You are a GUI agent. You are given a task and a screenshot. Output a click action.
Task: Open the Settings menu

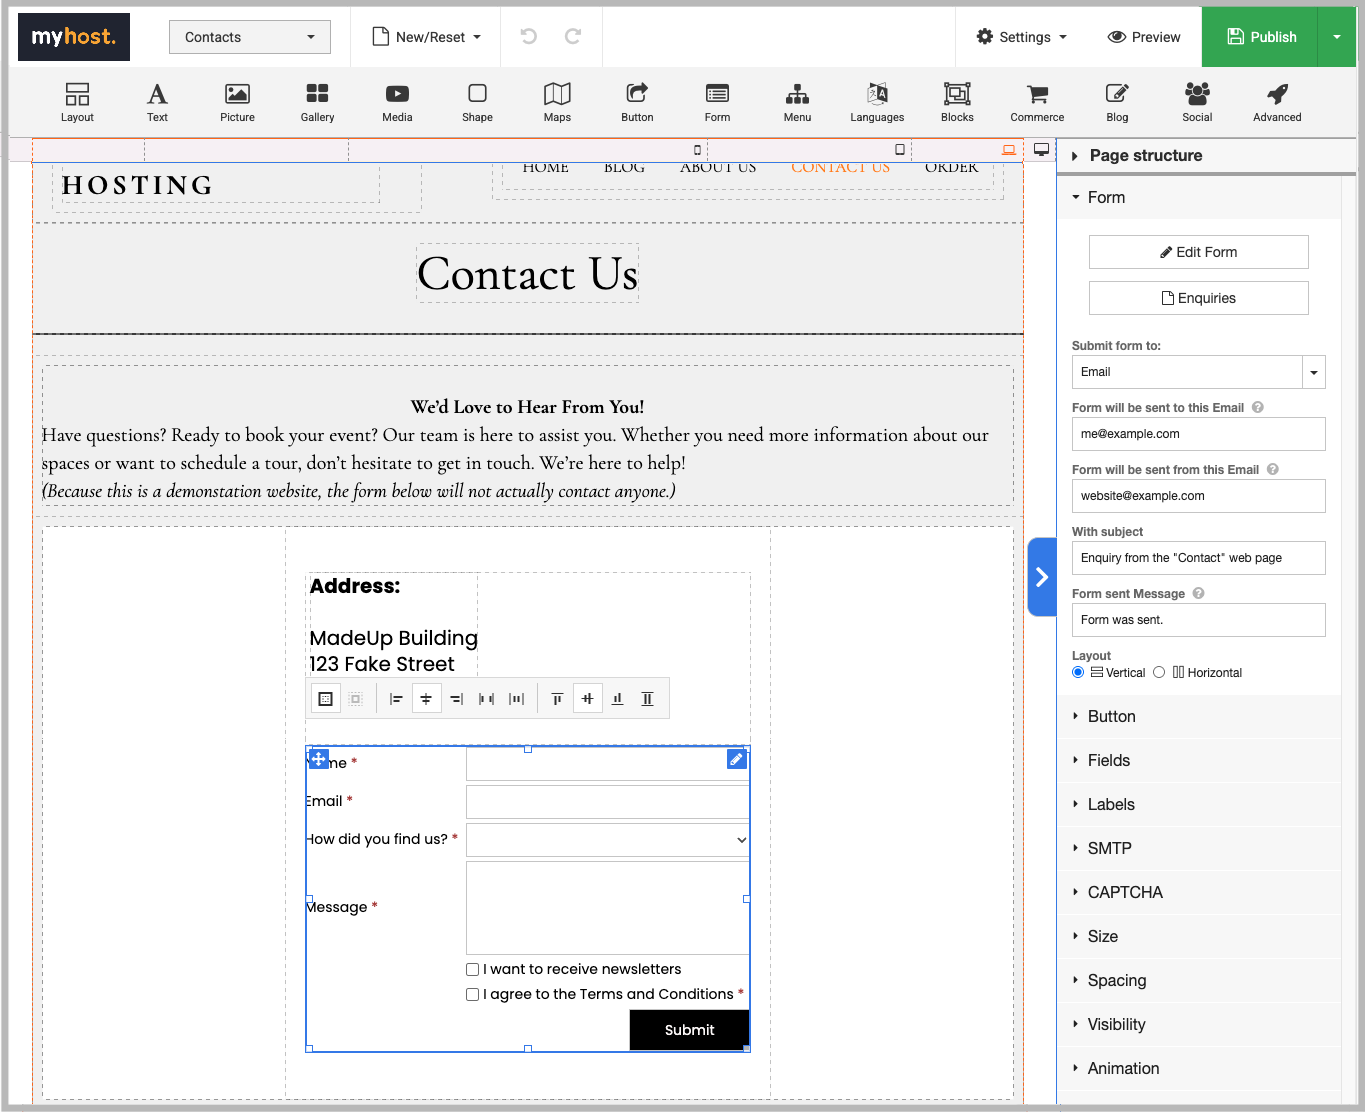[1022, 37]
